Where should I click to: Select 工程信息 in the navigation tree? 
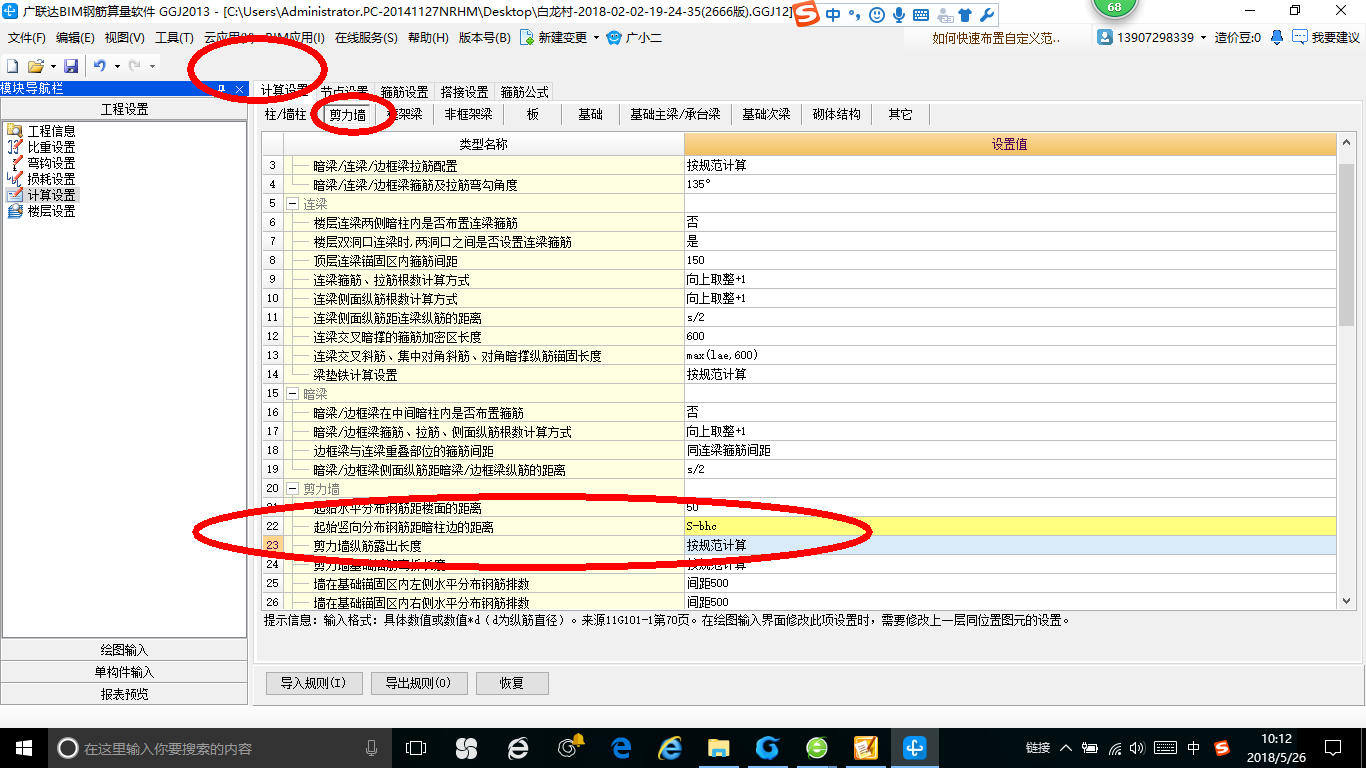[x=51, y=131]
